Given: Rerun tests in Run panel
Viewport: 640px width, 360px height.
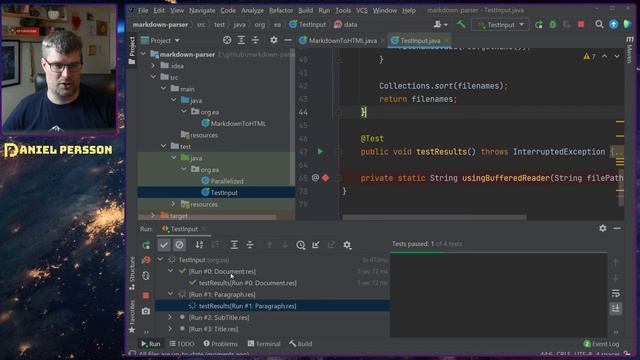Looking at the screenshot, I should 146,245.
